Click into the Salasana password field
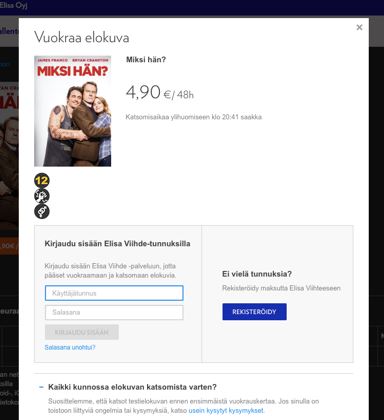The width and height of the screenshot is (384, 420). pyautogui.click(x=114, y=312)
